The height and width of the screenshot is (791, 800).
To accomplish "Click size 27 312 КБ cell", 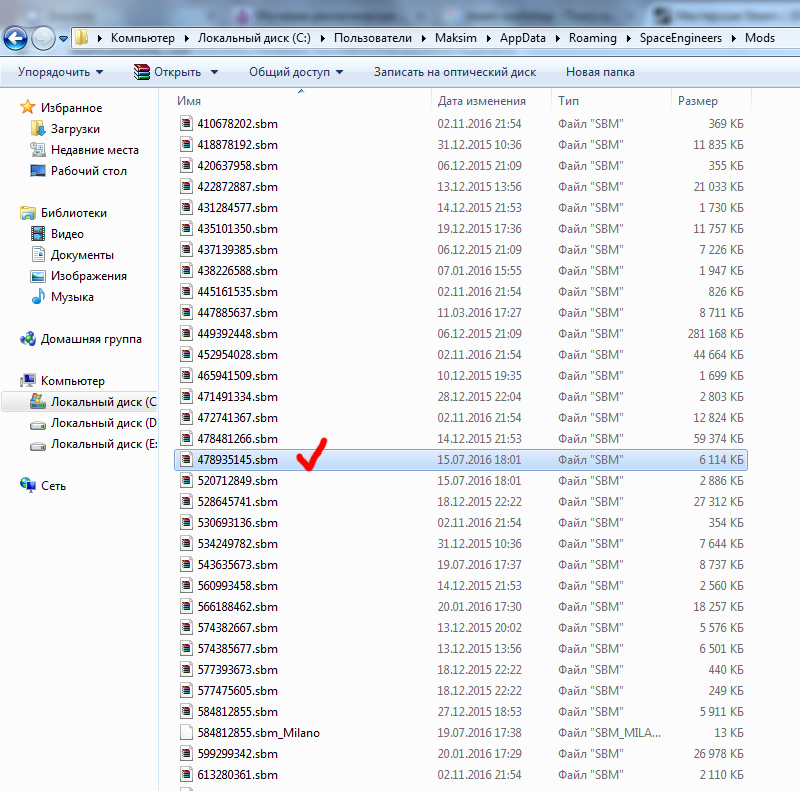I will click(x=718, y=502).
